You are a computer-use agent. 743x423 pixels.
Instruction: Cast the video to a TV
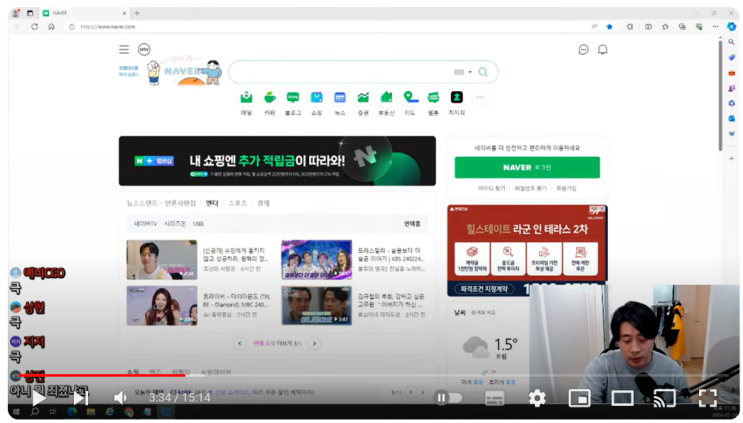tap(664, 398)
